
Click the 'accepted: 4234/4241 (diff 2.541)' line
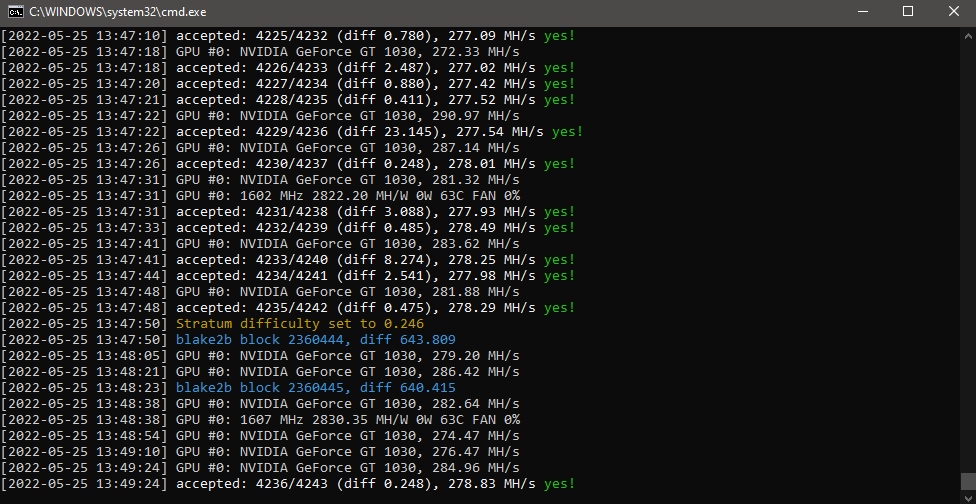pos(288,276)
